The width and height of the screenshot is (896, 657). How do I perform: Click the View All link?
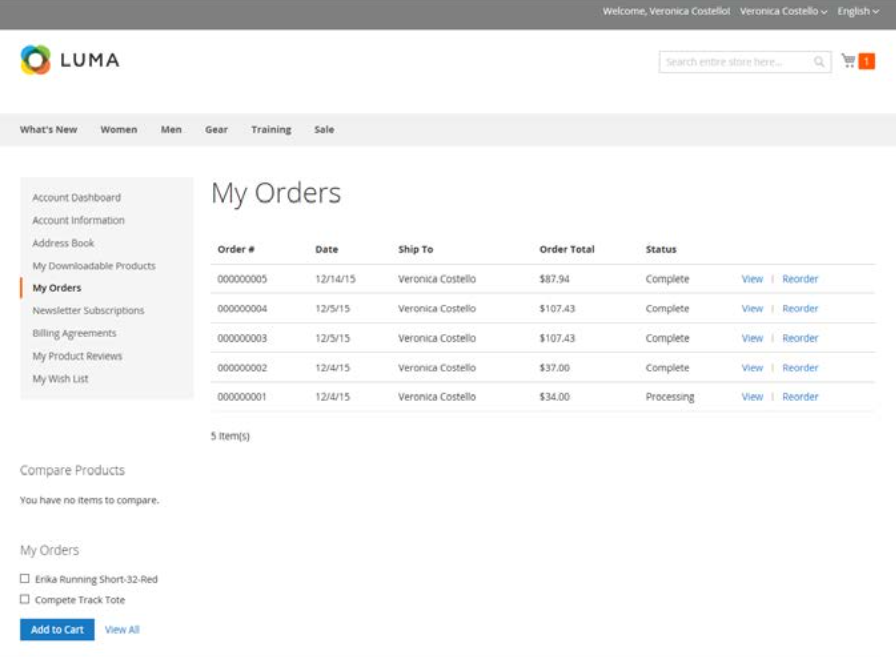coord(122,630)
